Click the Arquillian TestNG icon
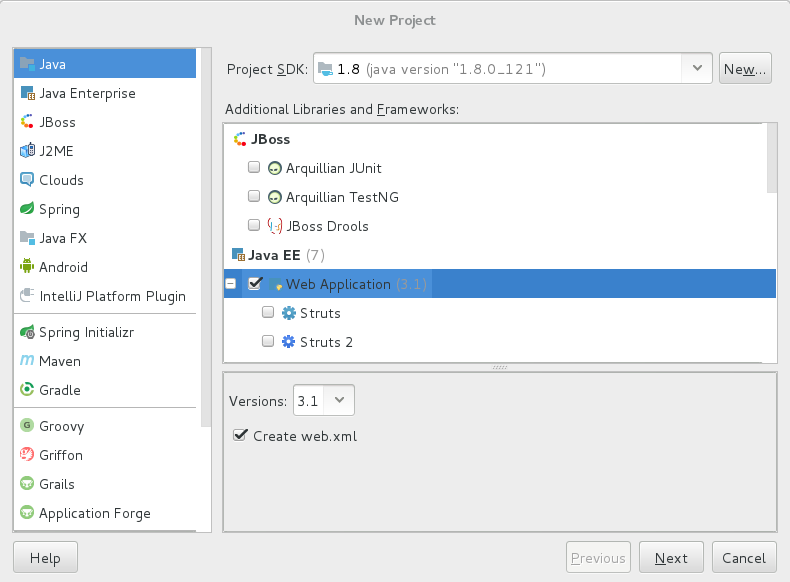 coord(275,197)
